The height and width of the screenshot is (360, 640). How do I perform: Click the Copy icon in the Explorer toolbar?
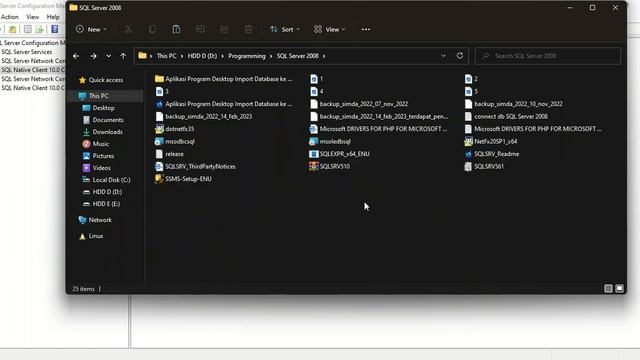pos(152,29)
